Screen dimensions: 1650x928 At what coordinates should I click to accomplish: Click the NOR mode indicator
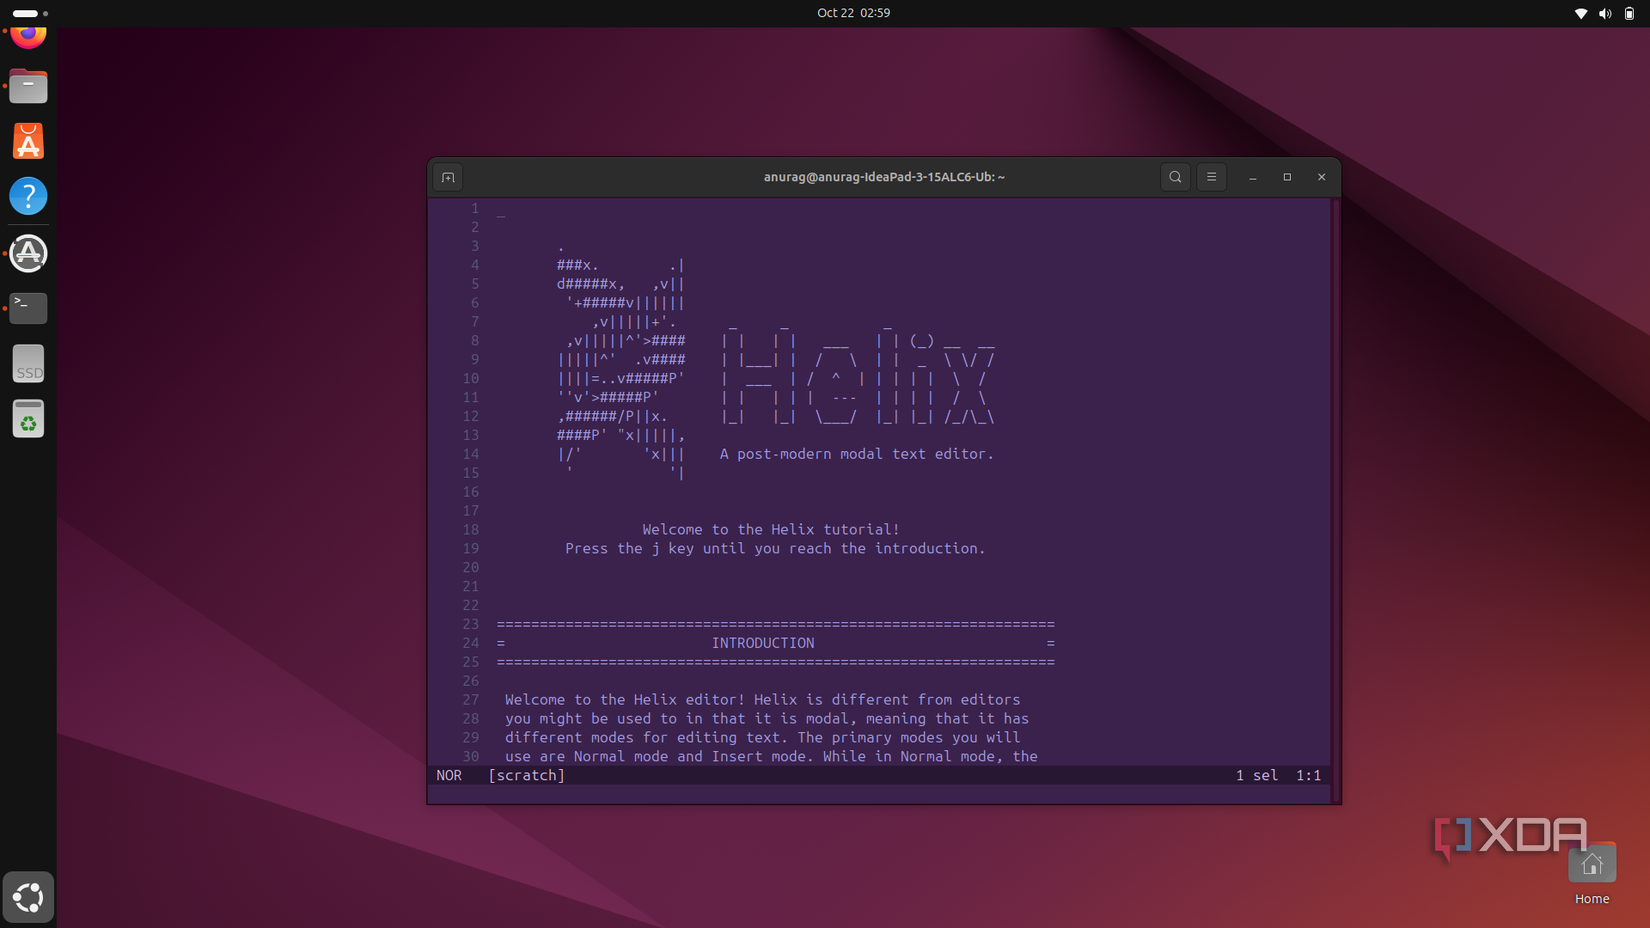(449, 775)
